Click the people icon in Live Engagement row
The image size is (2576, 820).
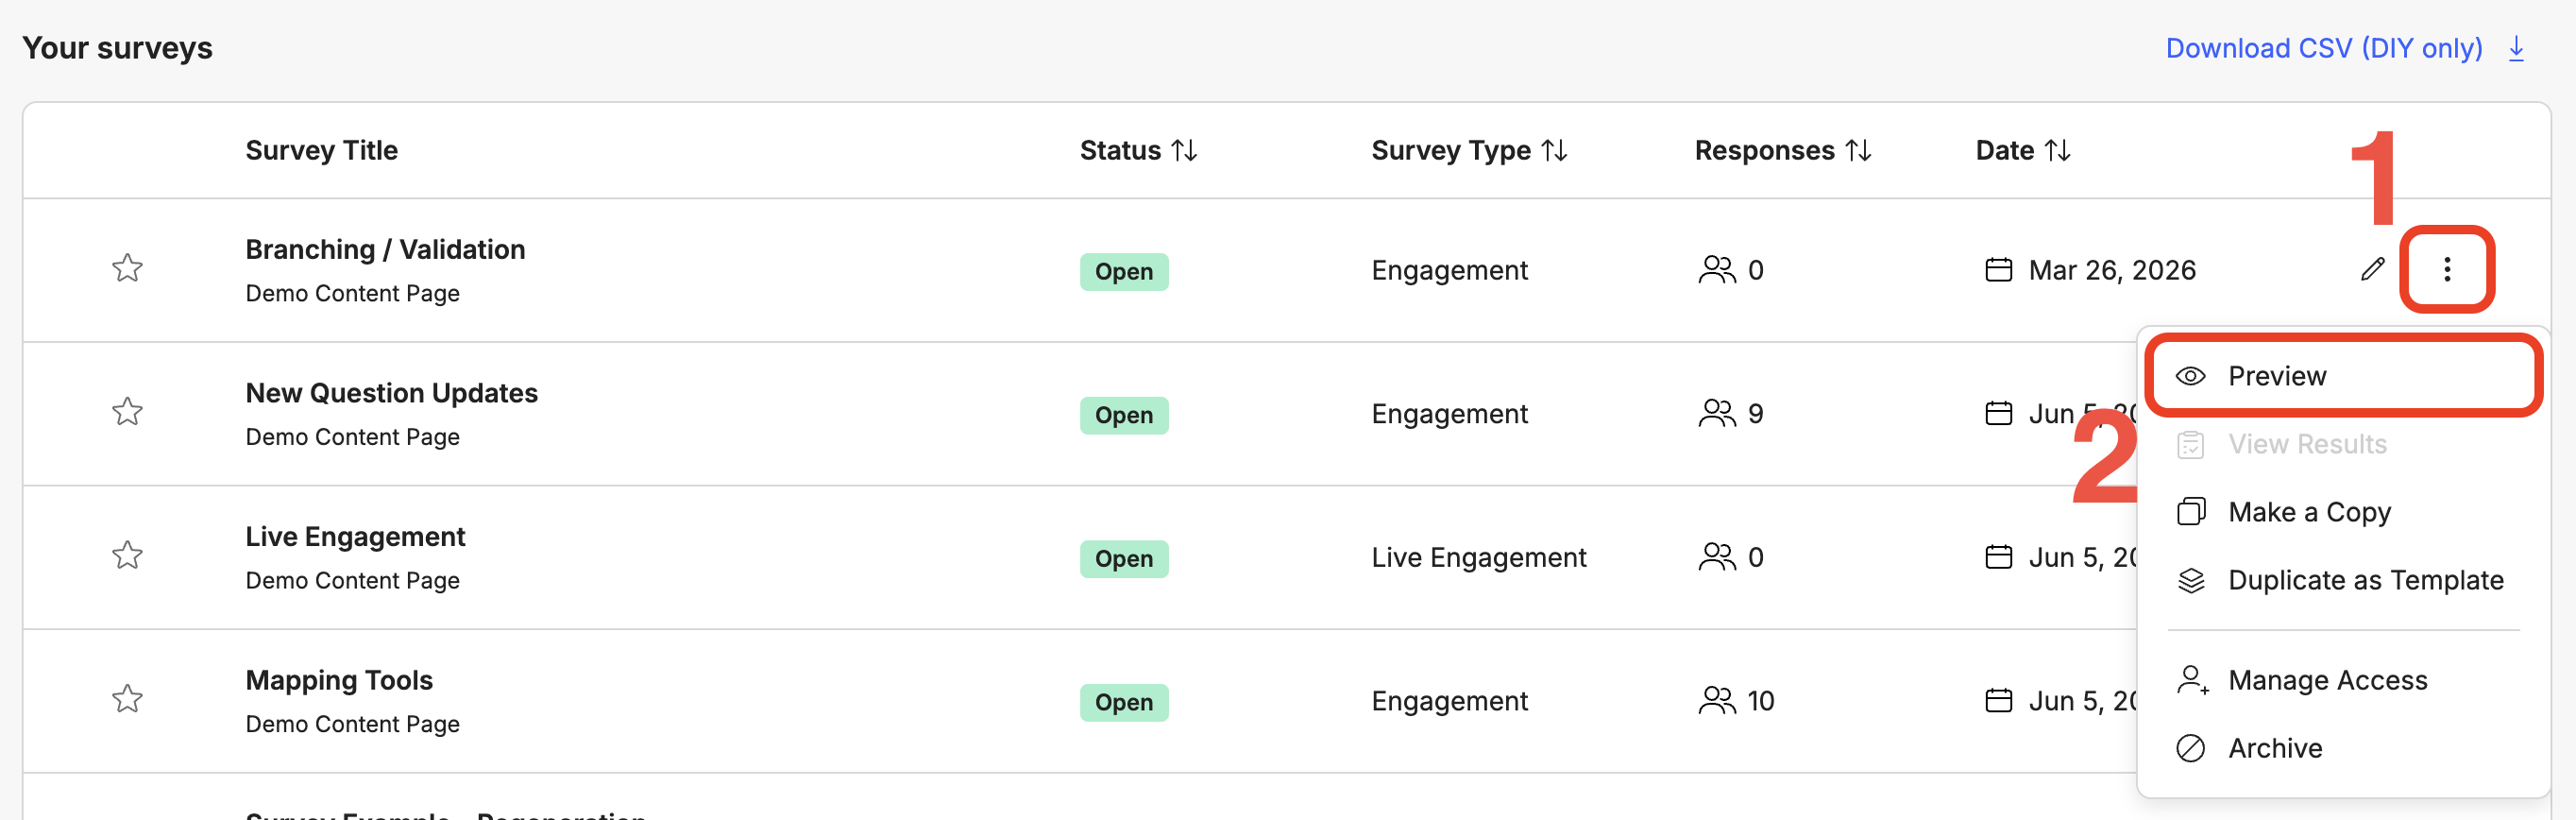(x=1717, y=557)
